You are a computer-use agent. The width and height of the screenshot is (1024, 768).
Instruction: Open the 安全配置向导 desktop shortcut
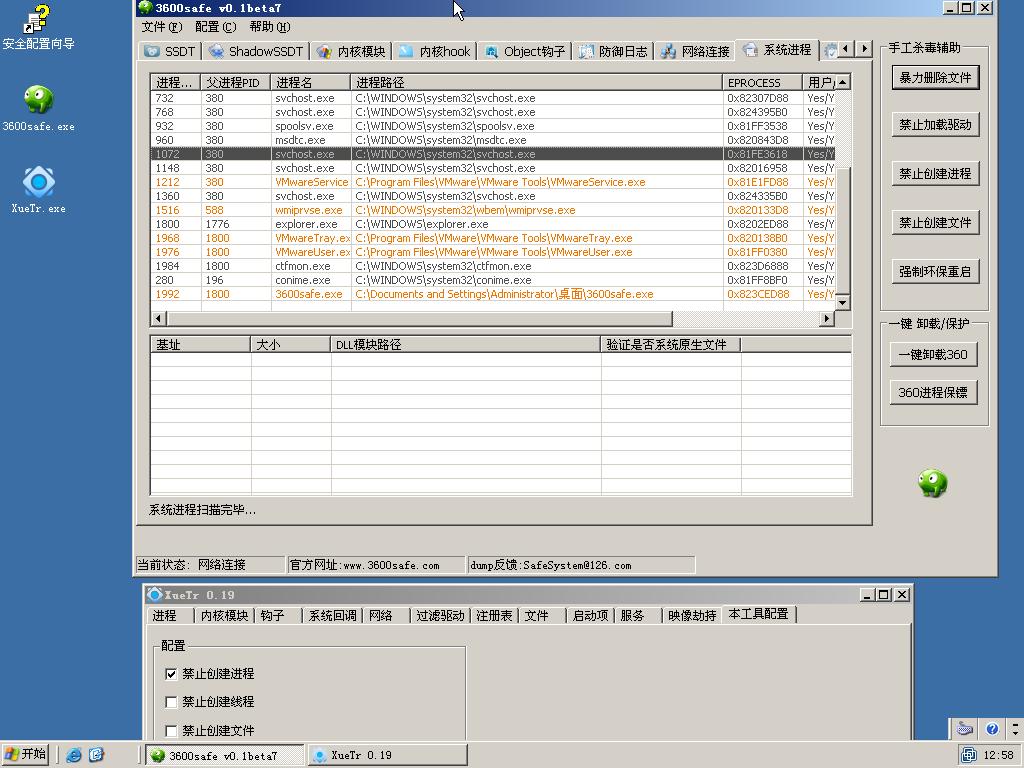[37, 28]
